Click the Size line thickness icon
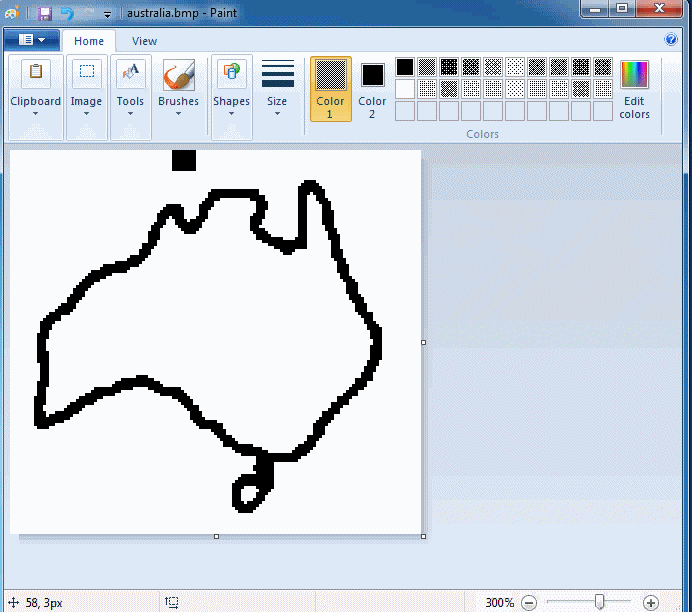This screenshot has height=612, width=692. [x=278, y=74]
